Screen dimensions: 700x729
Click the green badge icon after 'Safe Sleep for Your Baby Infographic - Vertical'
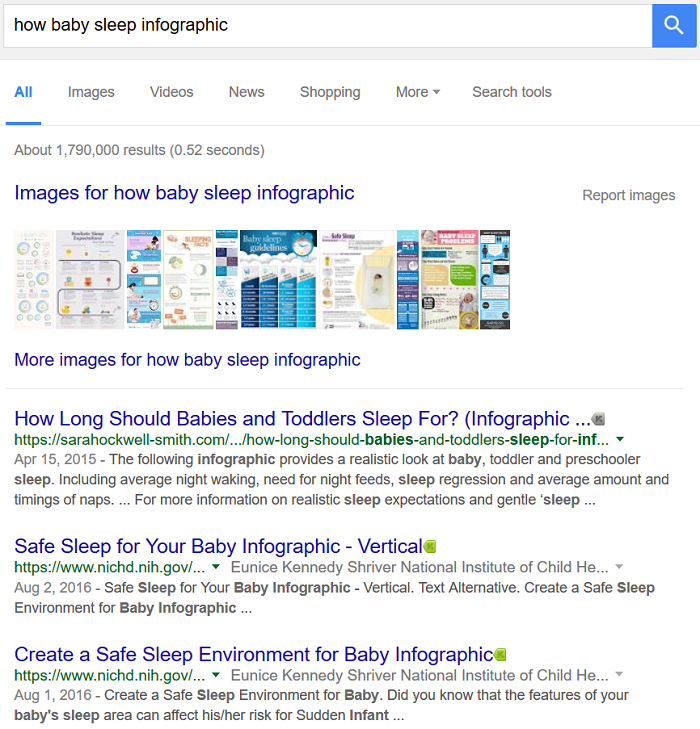pyautogui.click(x=430, y=546)
